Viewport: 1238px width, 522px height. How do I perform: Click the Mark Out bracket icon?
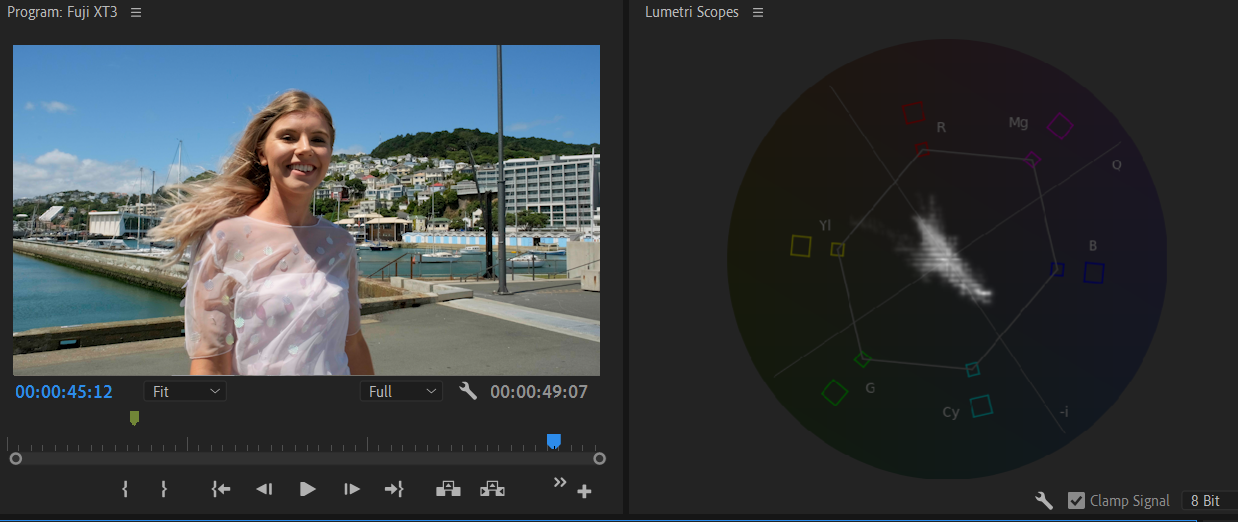tap(164, 489)
